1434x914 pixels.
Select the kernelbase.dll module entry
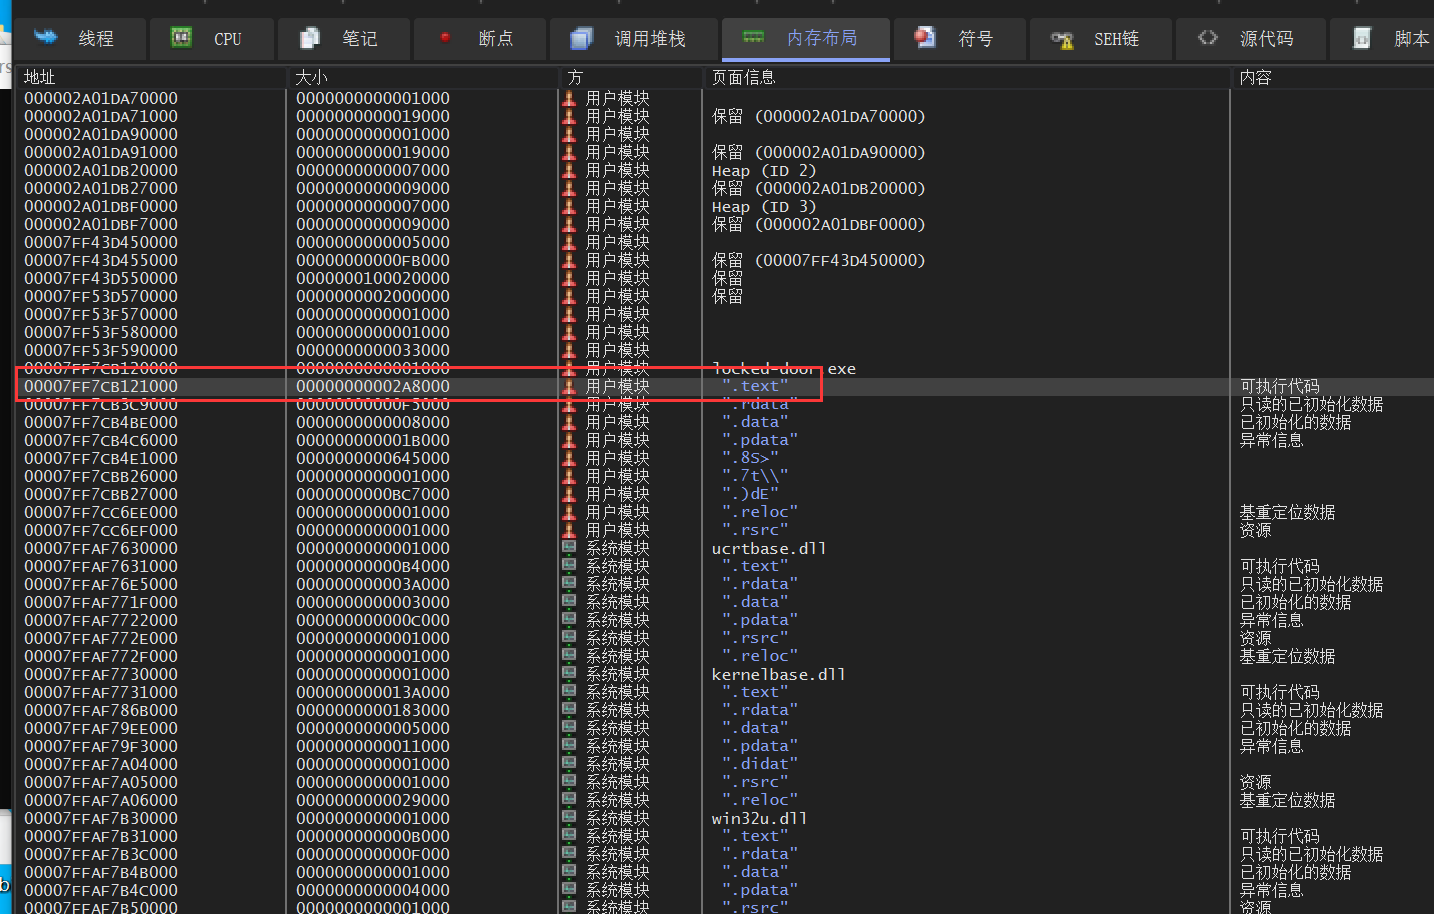coord(778,674)
